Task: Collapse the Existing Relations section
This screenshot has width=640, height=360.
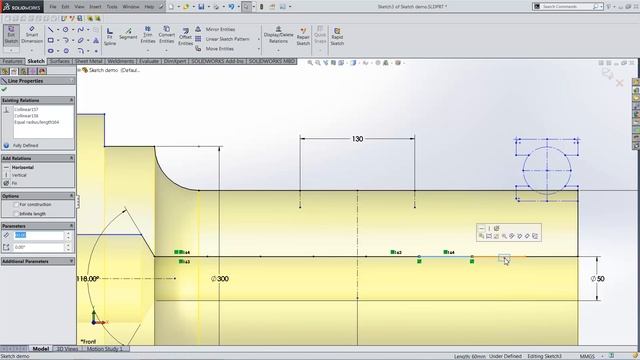Action: (71, 100)
